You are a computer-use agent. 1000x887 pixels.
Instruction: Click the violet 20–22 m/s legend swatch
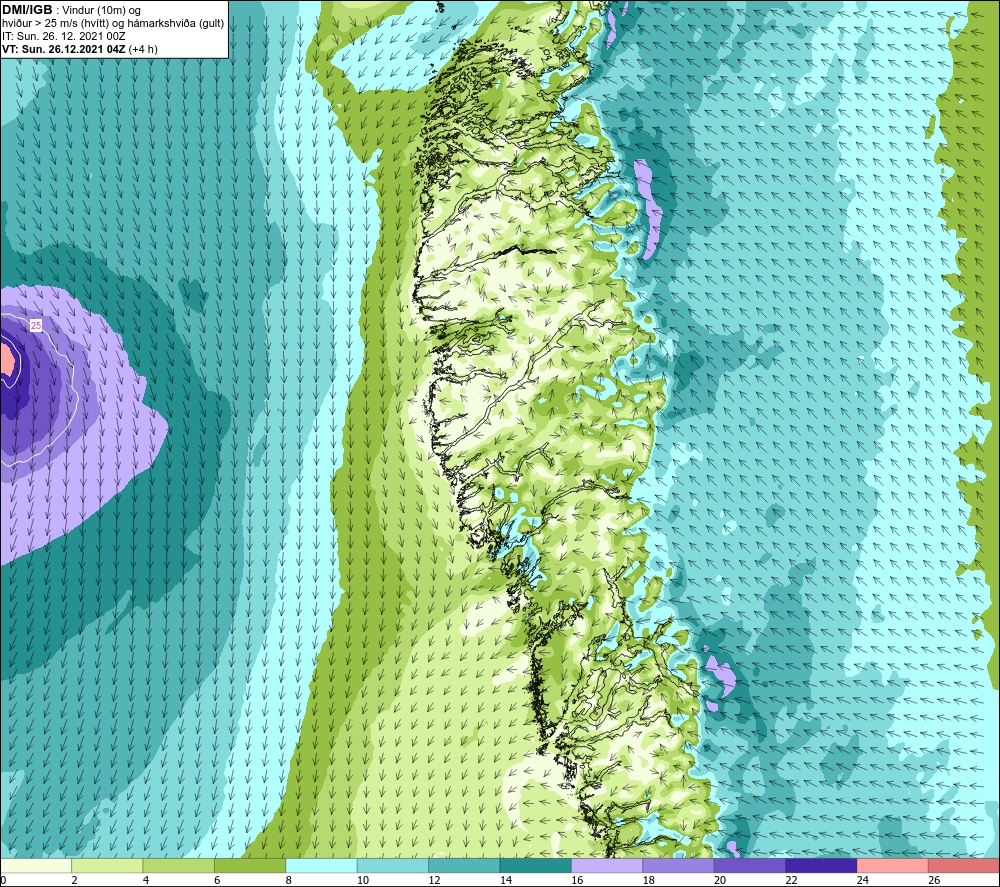tap(750, 866)
